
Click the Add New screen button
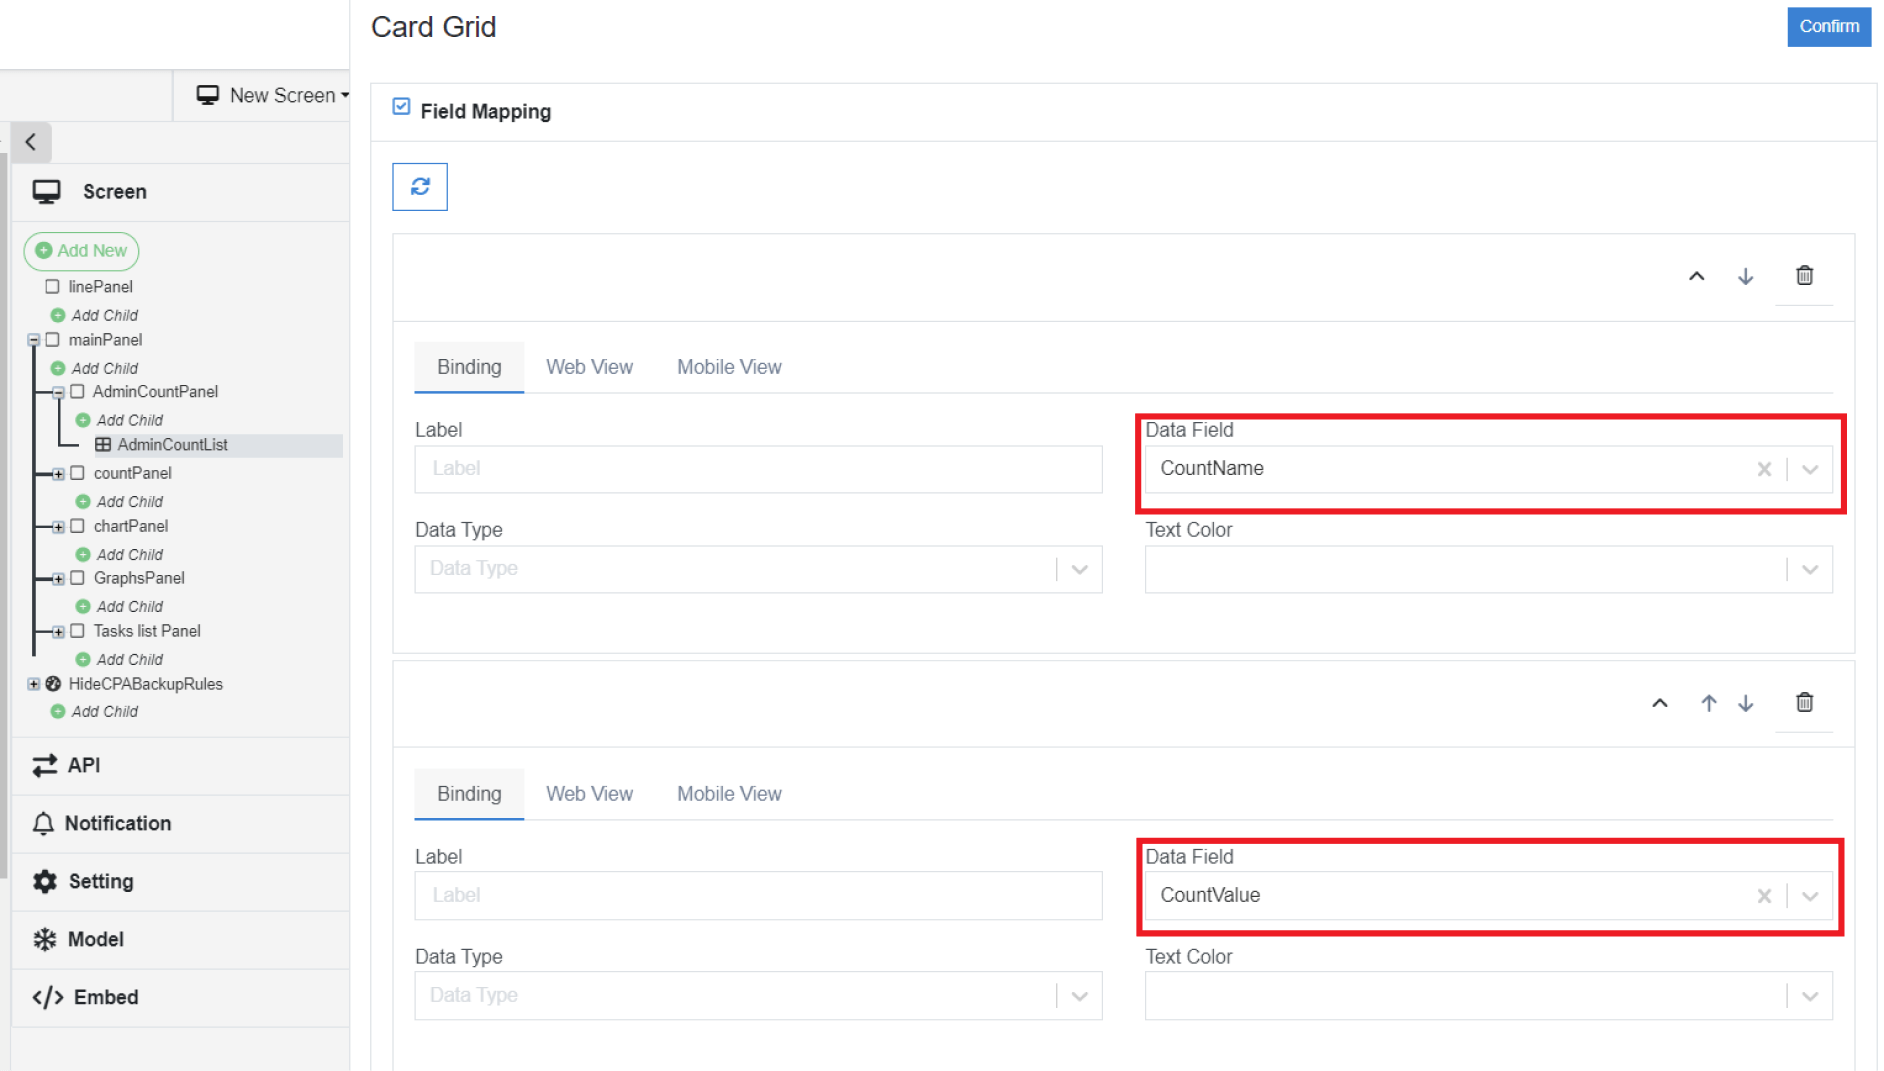82,251
